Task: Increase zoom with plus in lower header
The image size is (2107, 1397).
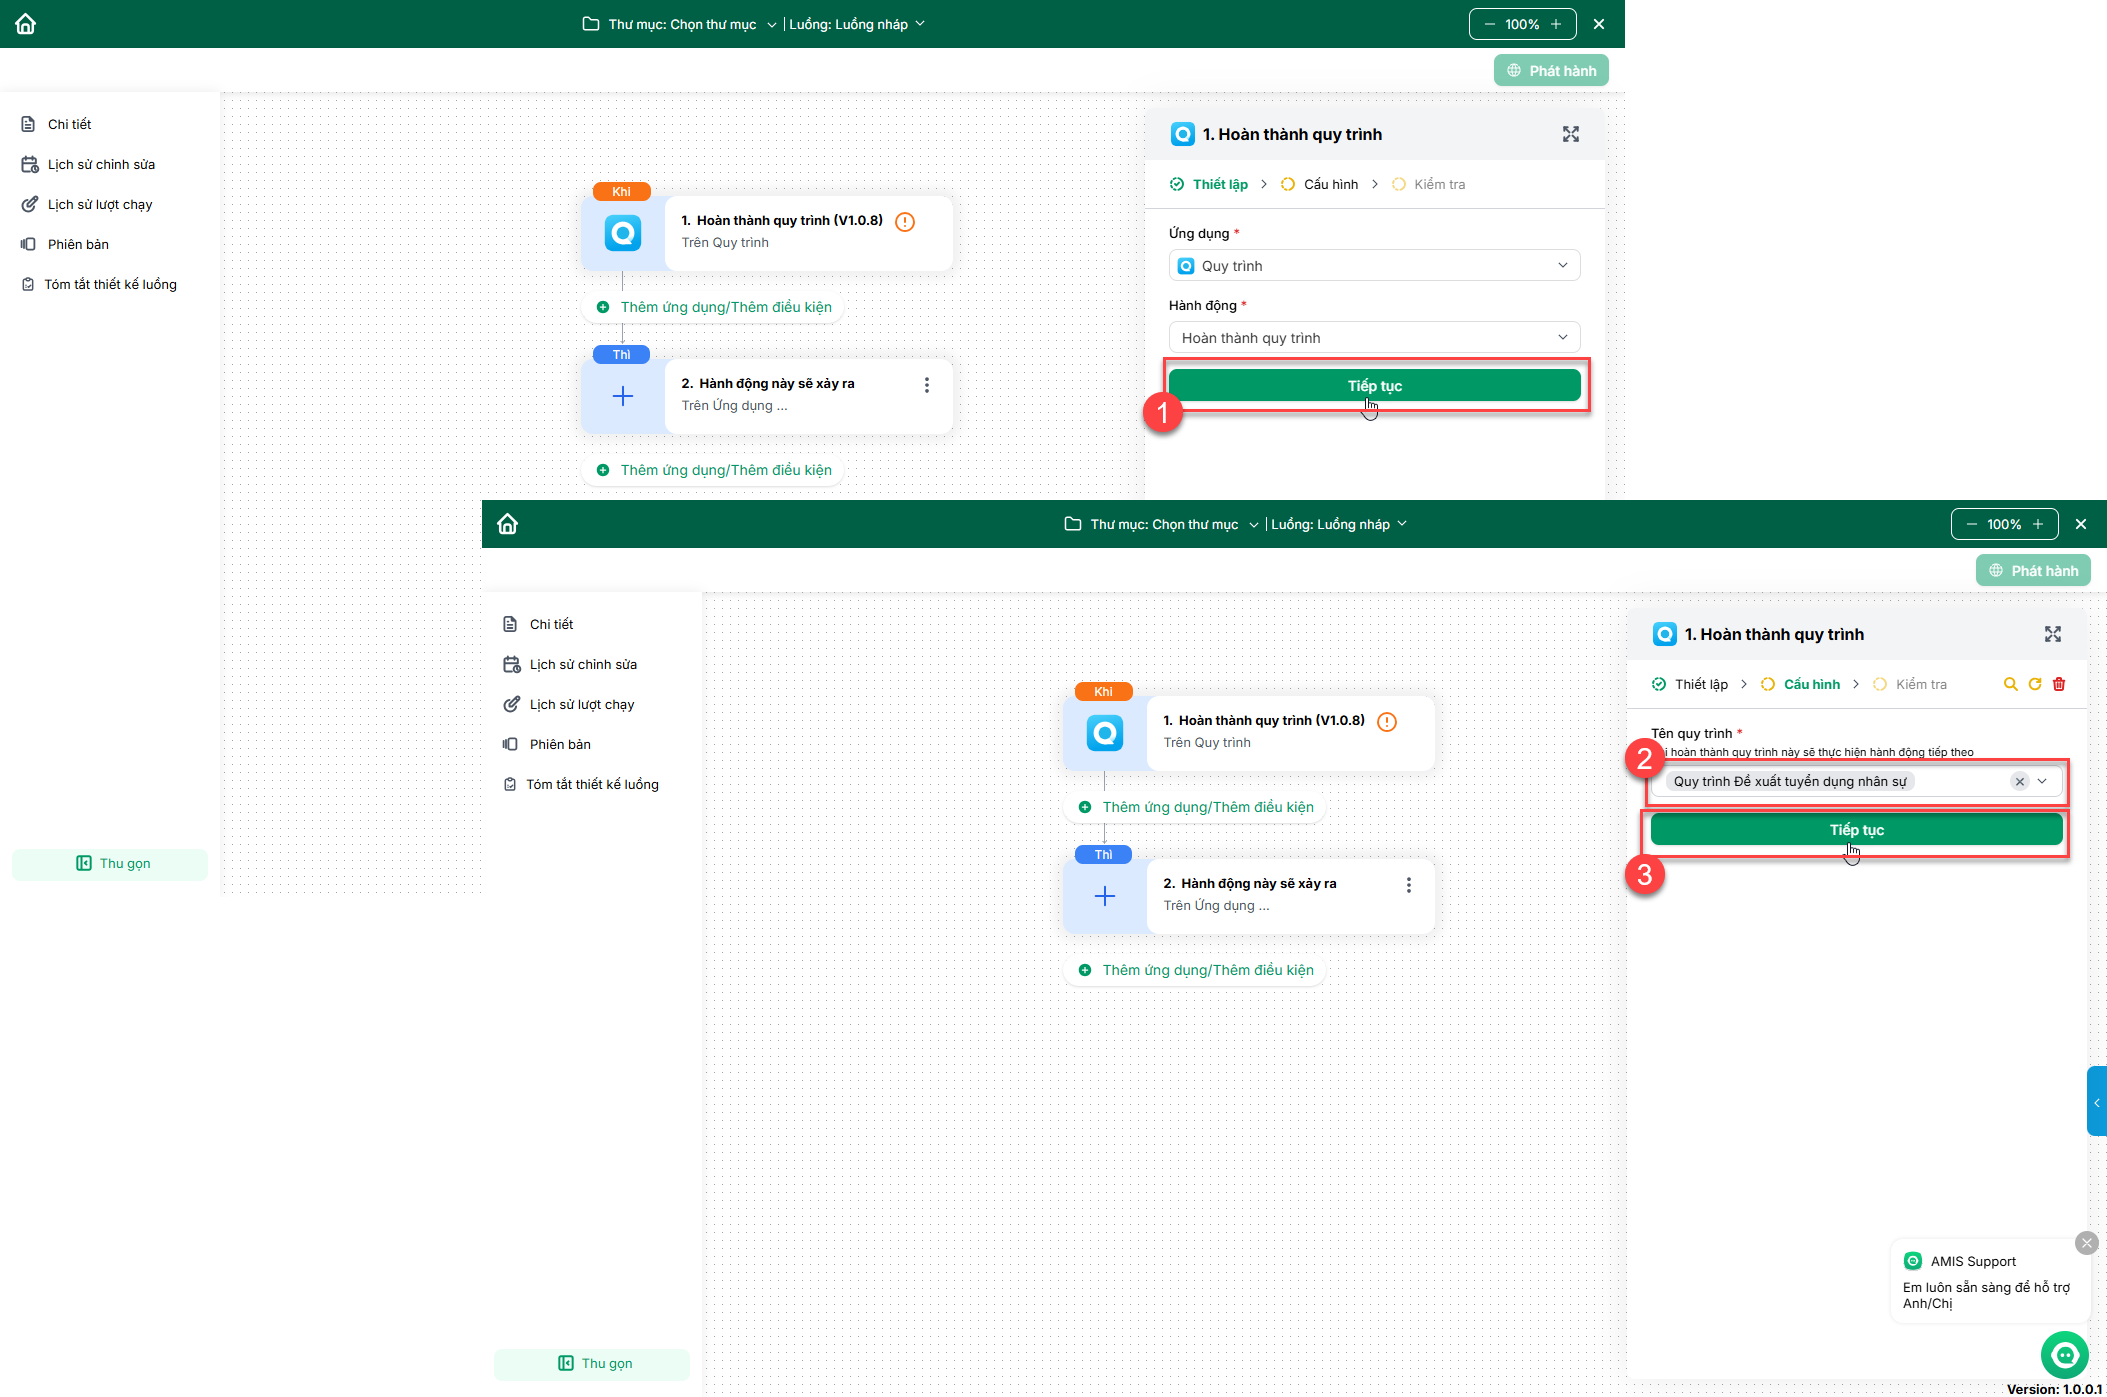Action: click(2038, 524)
